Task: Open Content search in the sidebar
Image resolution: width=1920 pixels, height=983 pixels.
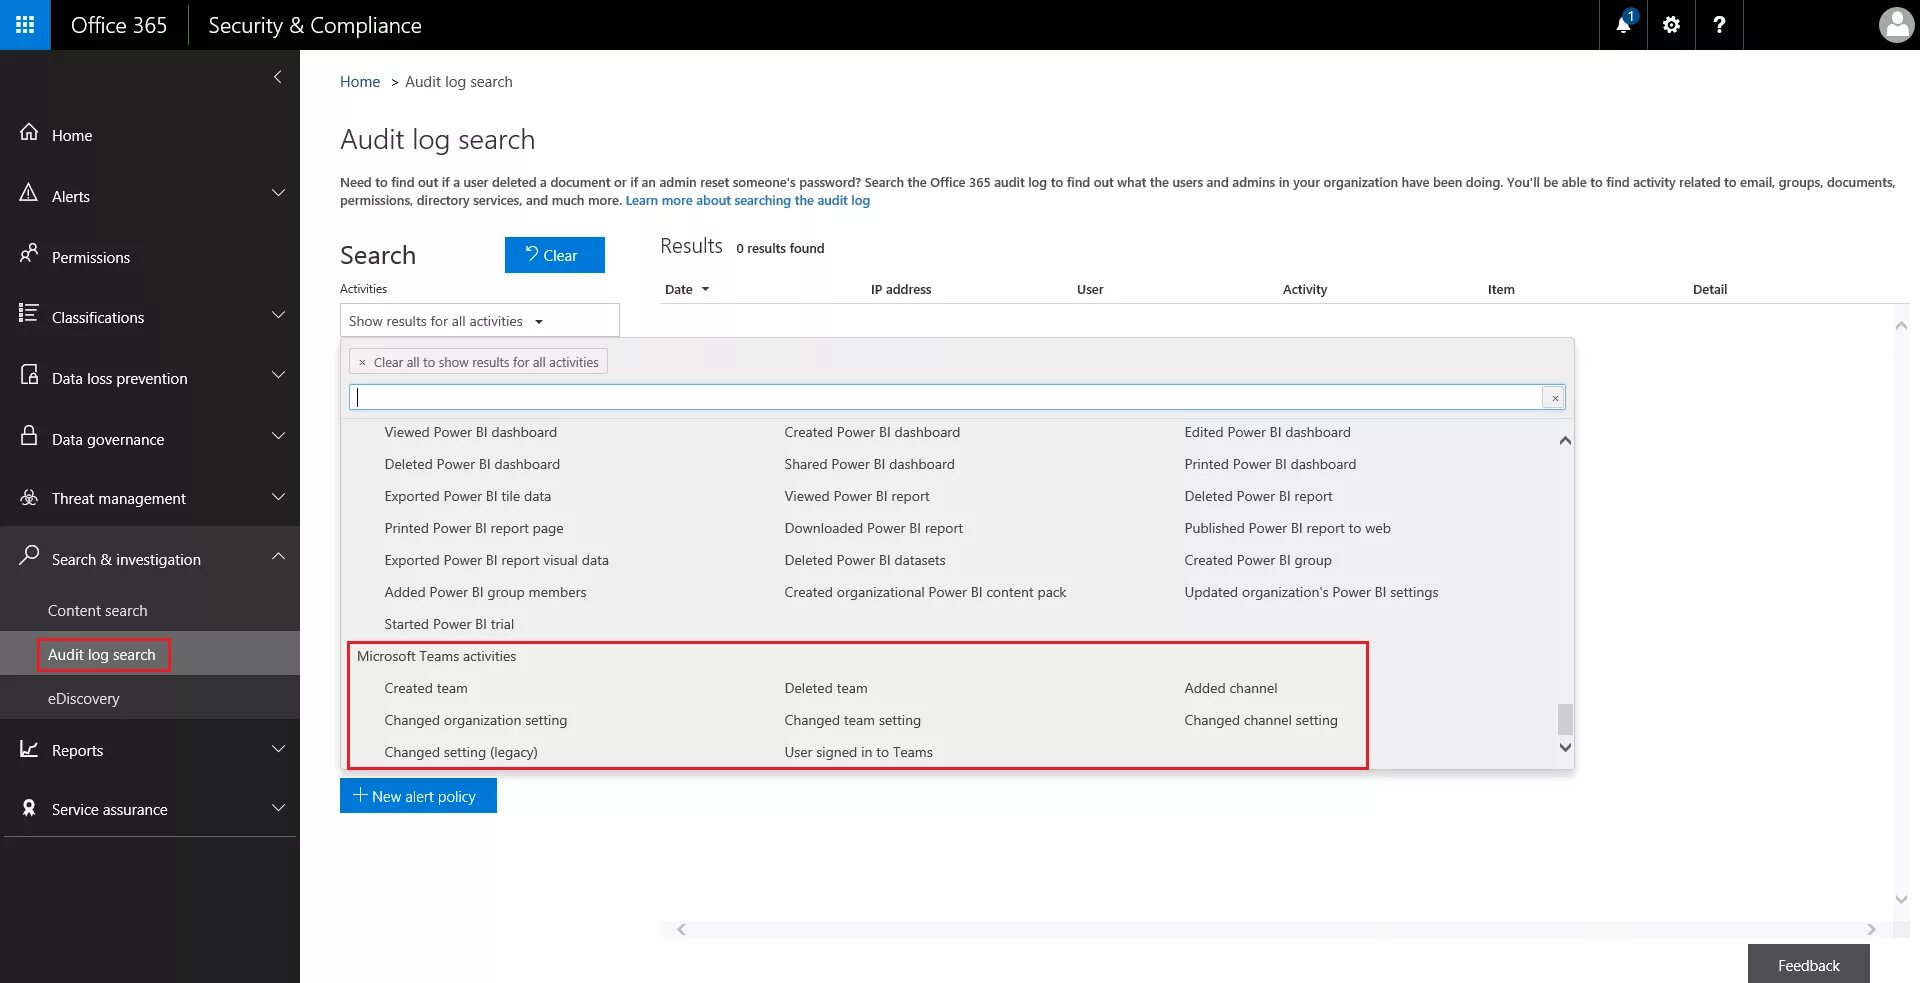Action: point(97,610)
